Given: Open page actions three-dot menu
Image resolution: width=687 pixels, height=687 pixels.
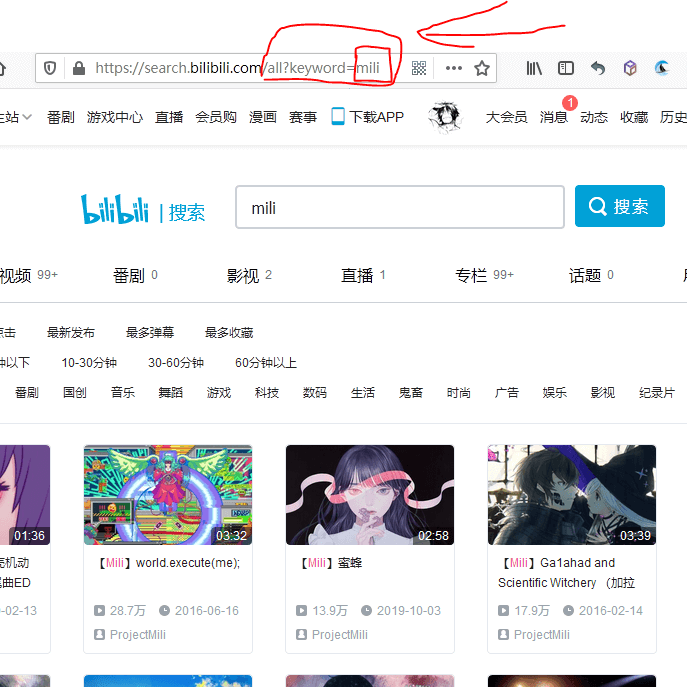Looking at the screenshot, I should point(453,68).
